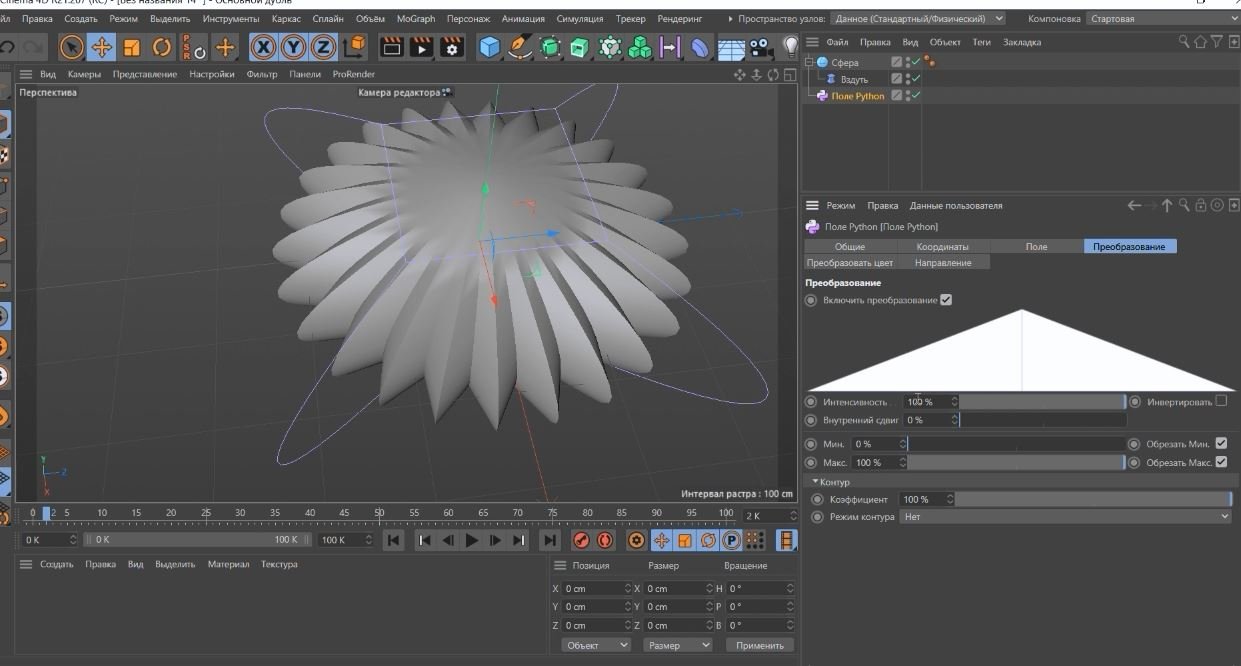Switch to the 'Поле' tab
1241x666 pixels.
pos(1036,246)
